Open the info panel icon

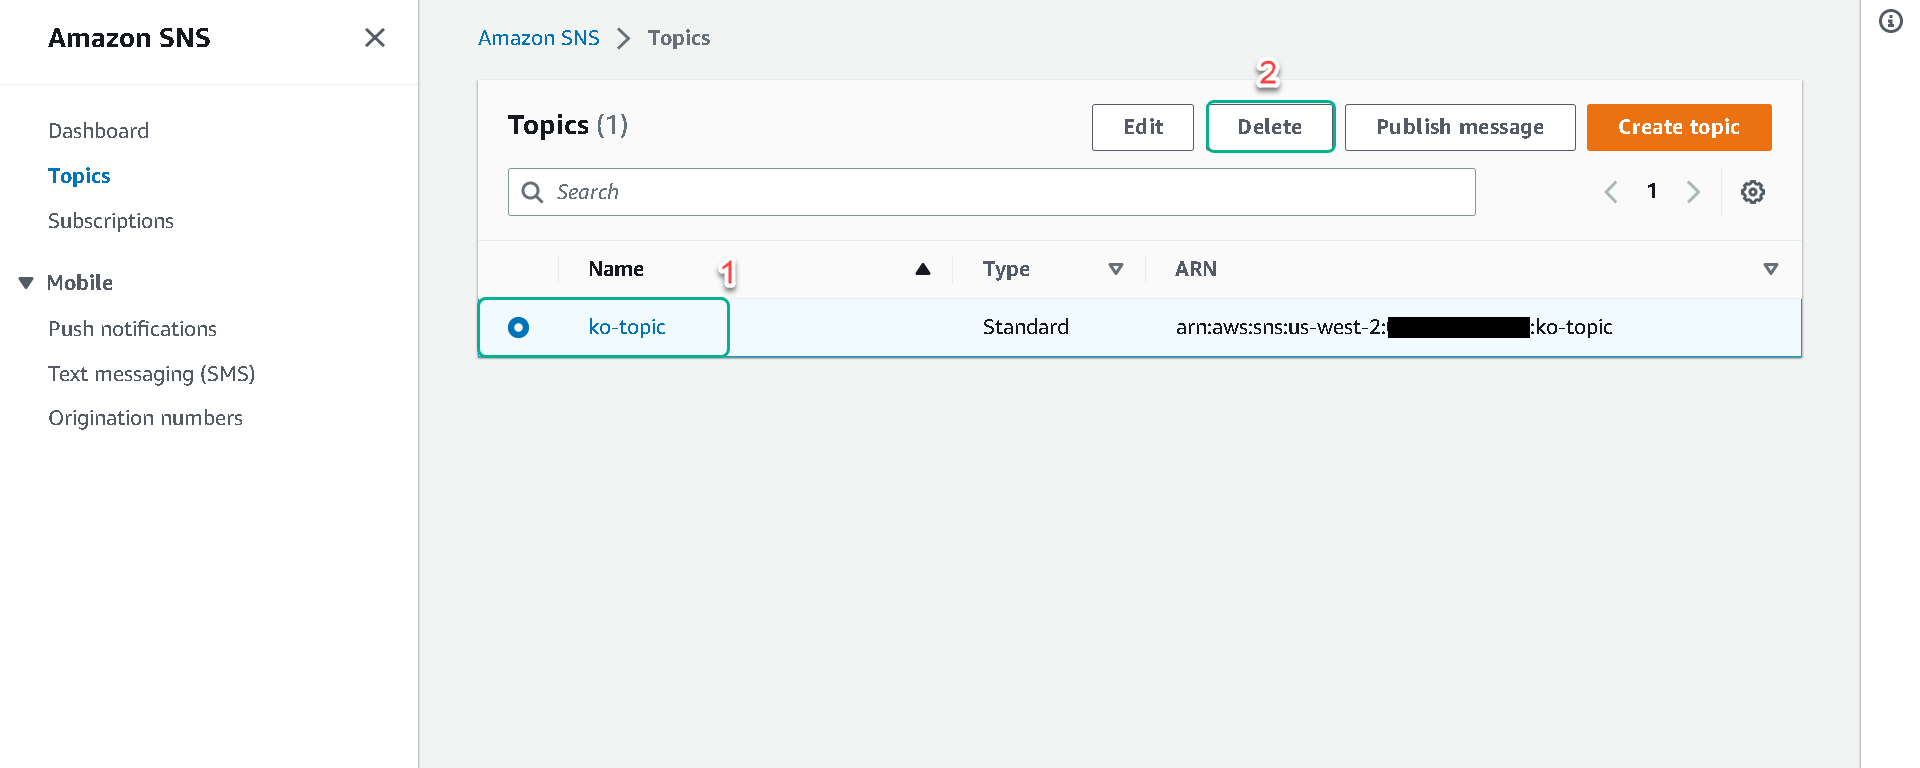click(1890, 21)
